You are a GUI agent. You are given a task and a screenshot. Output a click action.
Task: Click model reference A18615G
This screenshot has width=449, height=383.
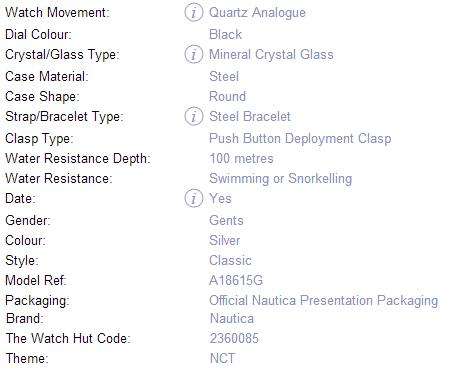(236, 280)
